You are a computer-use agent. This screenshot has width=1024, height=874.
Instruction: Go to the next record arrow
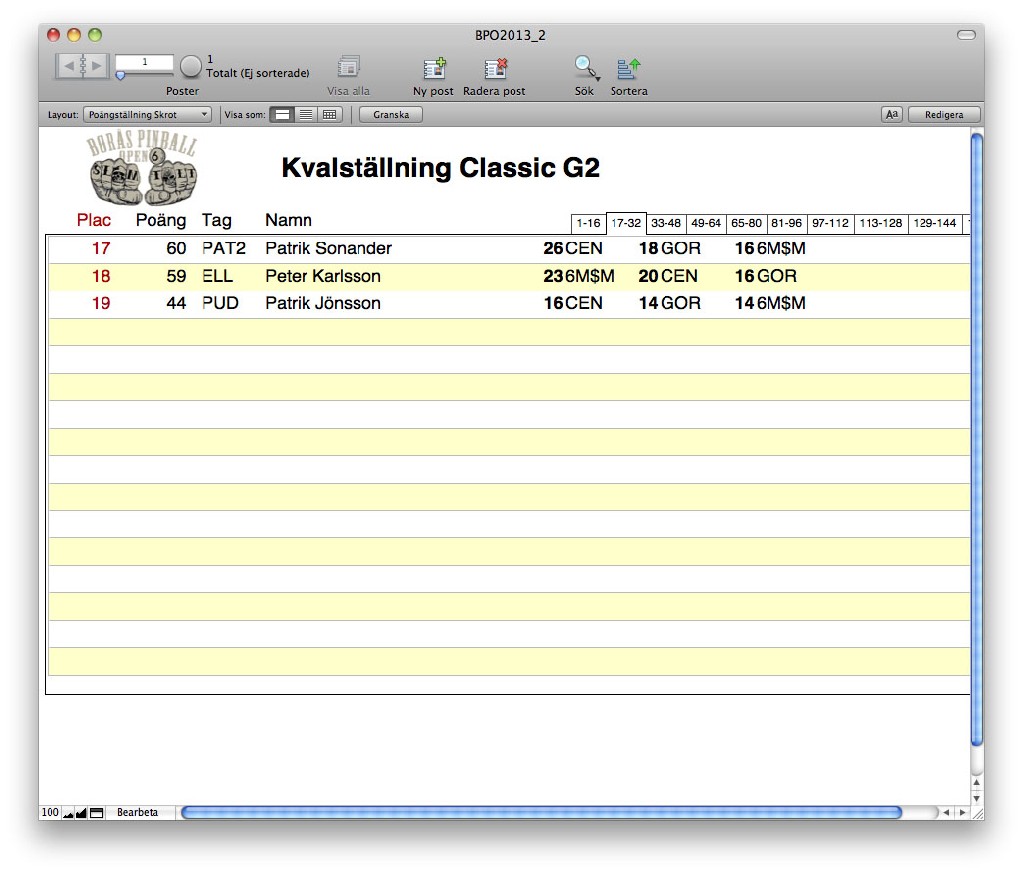pyautogui.click(x=97, y=65)
